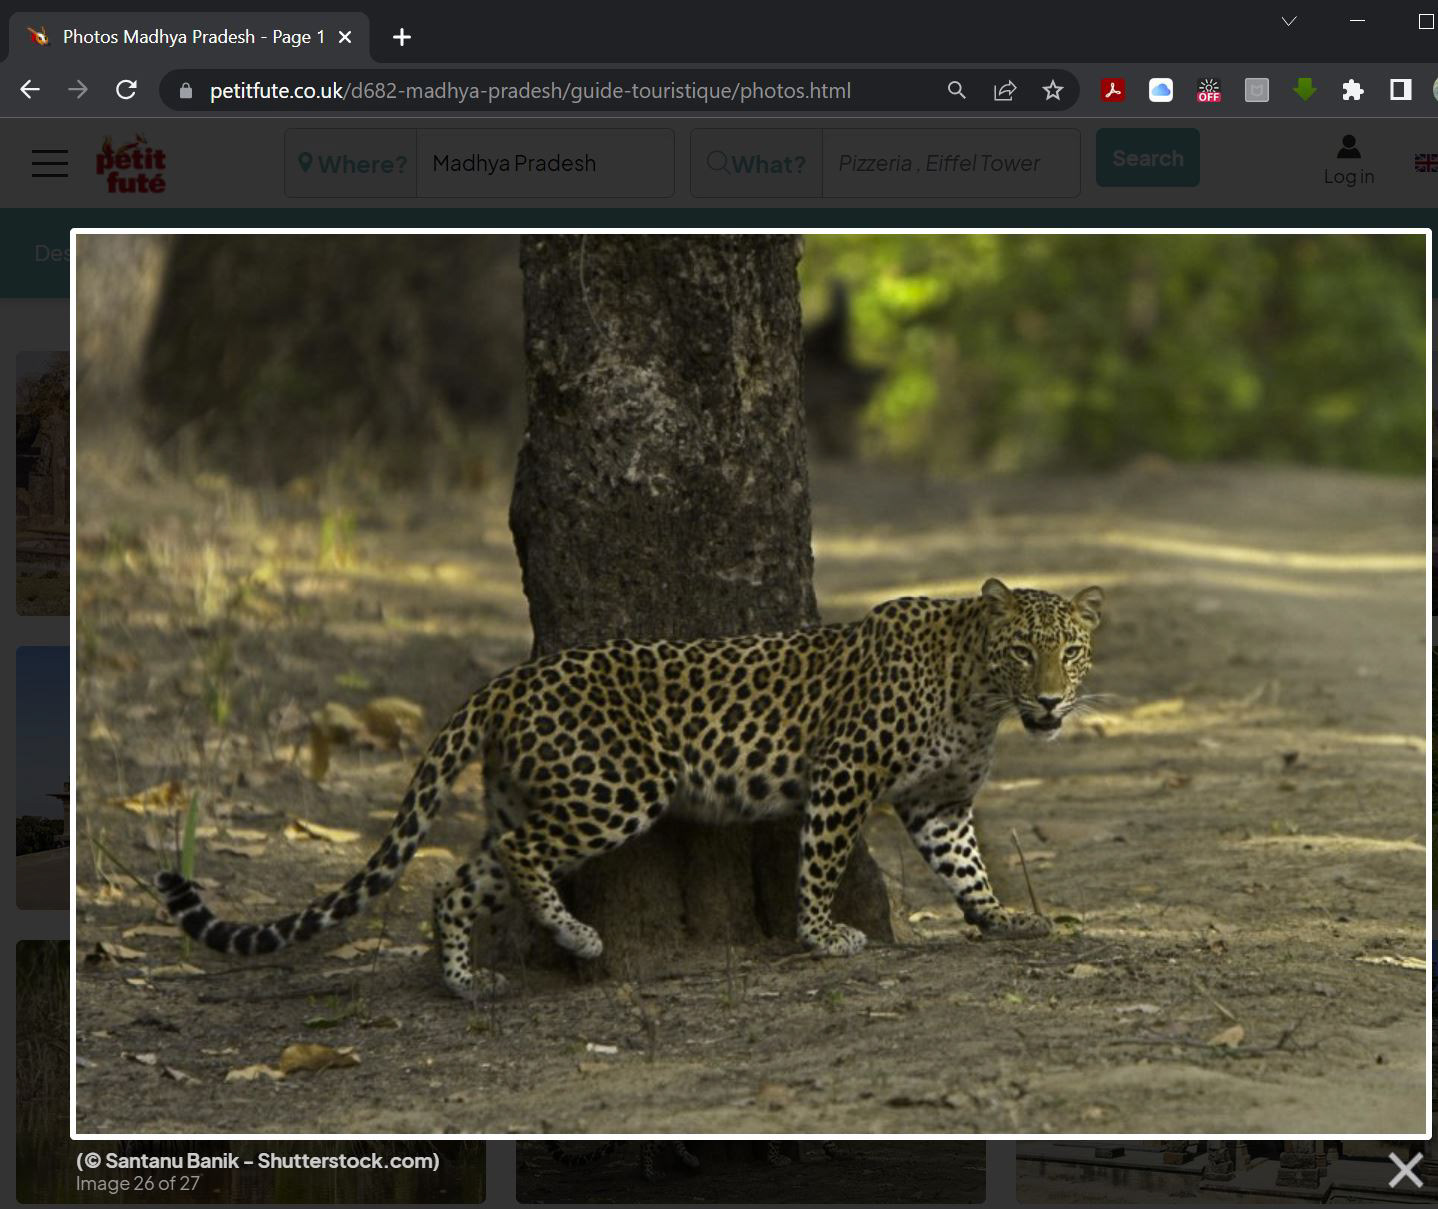Click the Image 26 of 27 counter
The height and width of the screenshot is (1209, 1438).
click(x=138, y=1184)
